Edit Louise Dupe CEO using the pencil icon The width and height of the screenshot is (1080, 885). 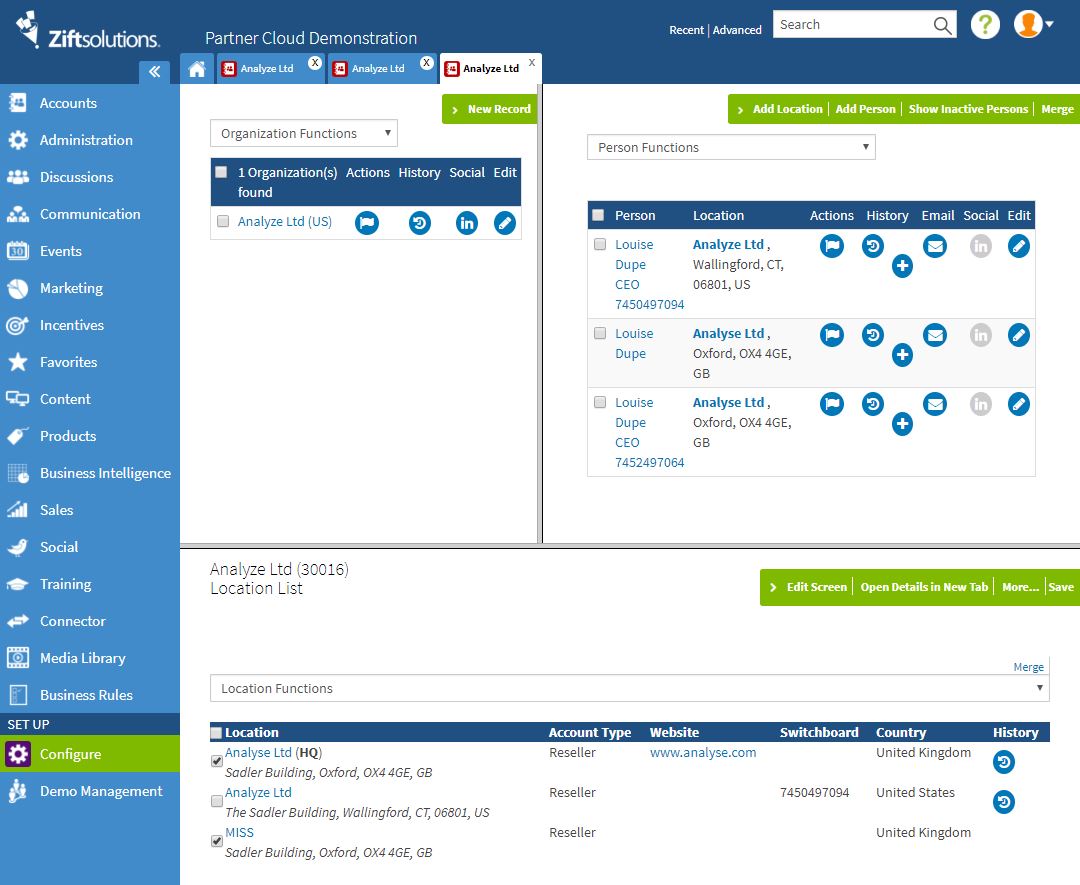pos(1018,246)
